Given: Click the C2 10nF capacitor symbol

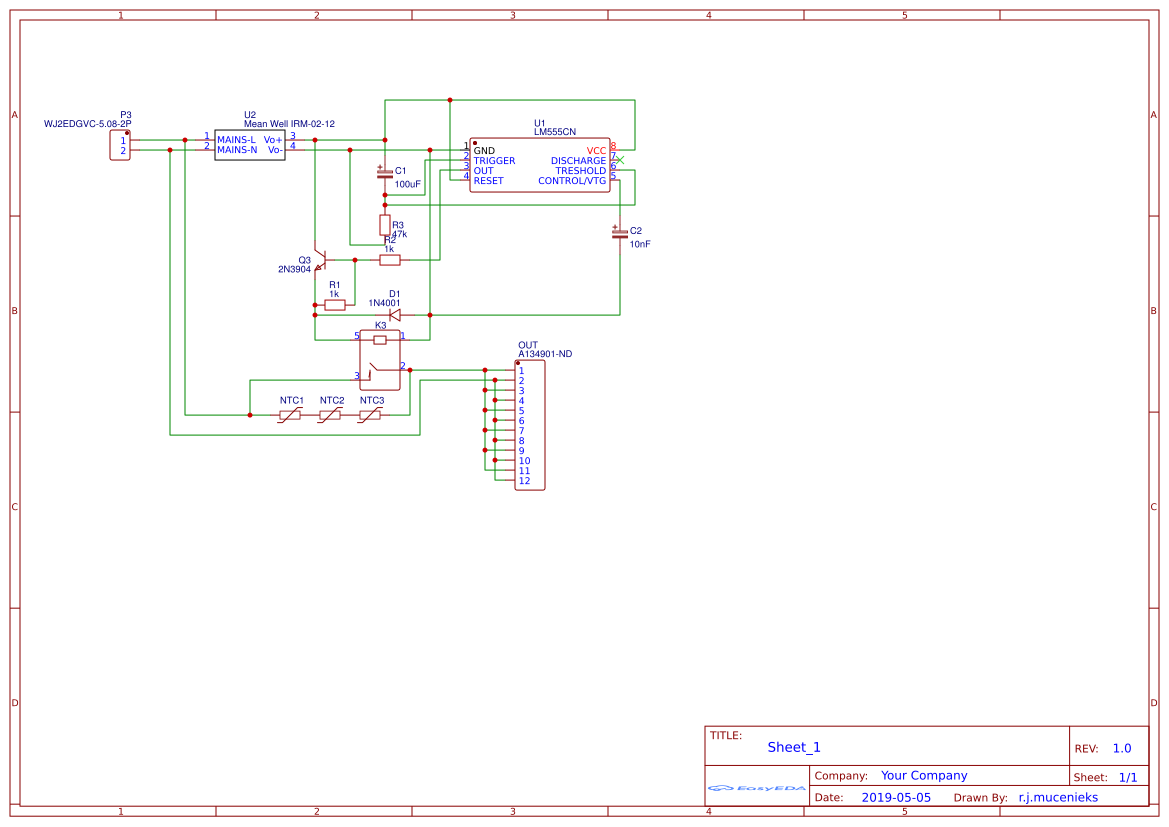Looking at the screenshot, I should 619,233.
